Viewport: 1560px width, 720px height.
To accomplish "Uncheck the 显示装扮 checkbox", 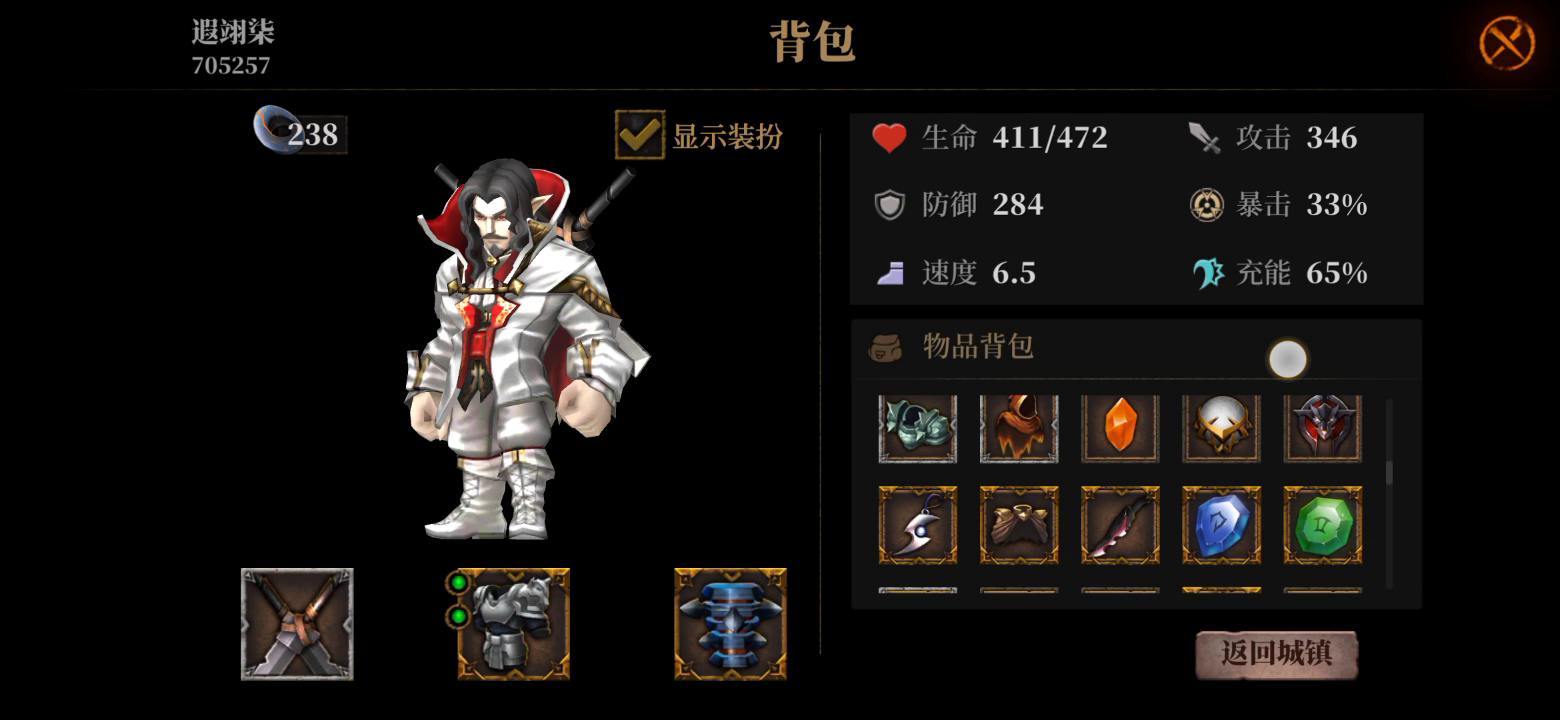I will coord(640,135).
